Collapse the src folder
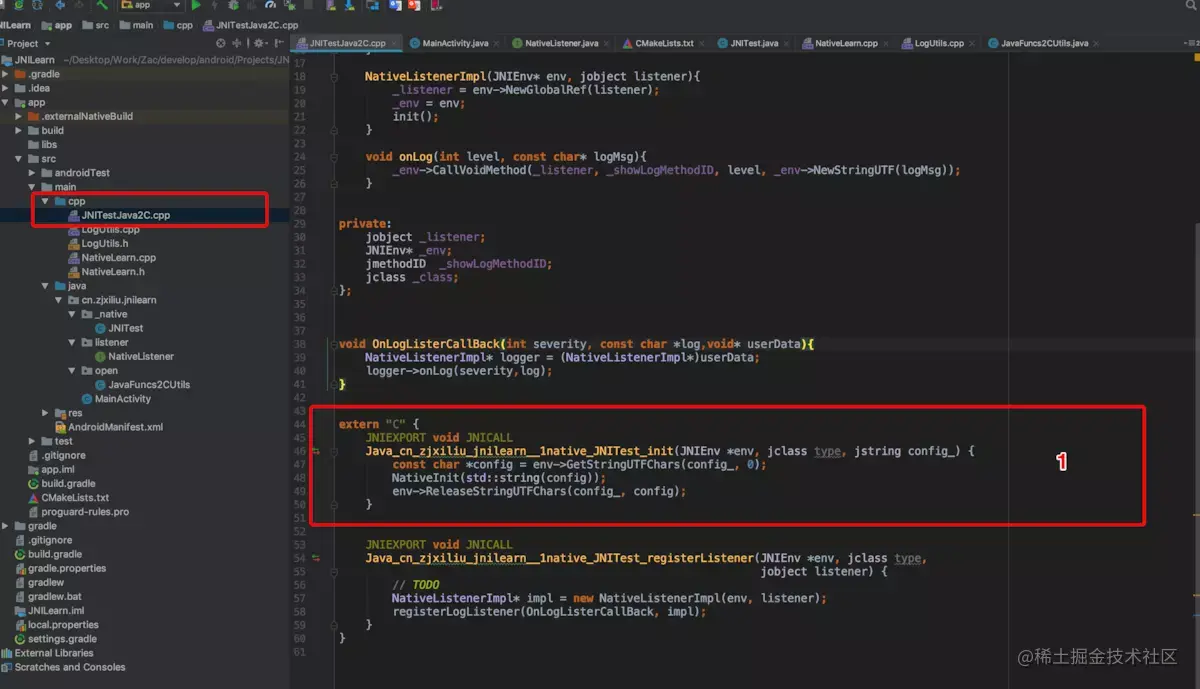The height and width of the screenshot is (689, 1200). [19, 158]
